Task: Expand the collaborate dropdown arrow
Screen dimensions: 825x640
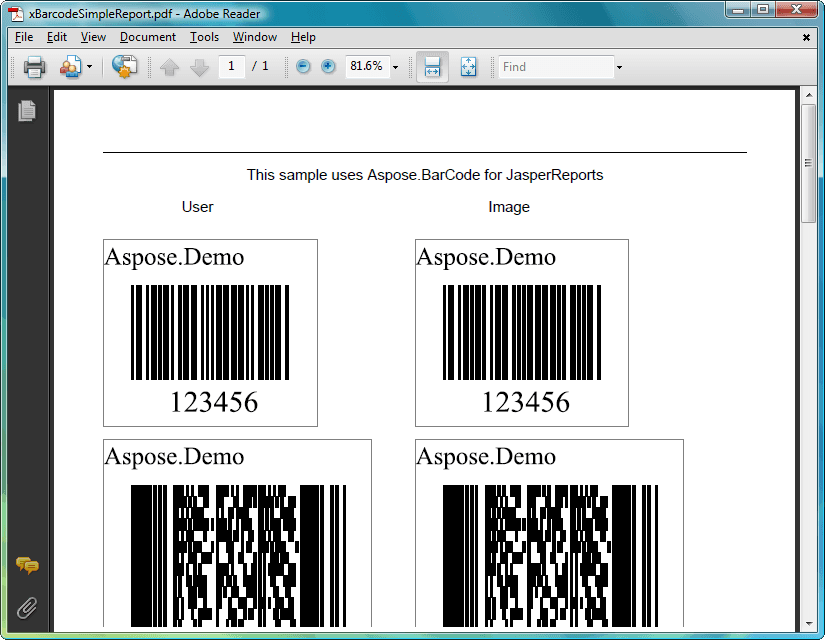Action: [x=89, y=67]
